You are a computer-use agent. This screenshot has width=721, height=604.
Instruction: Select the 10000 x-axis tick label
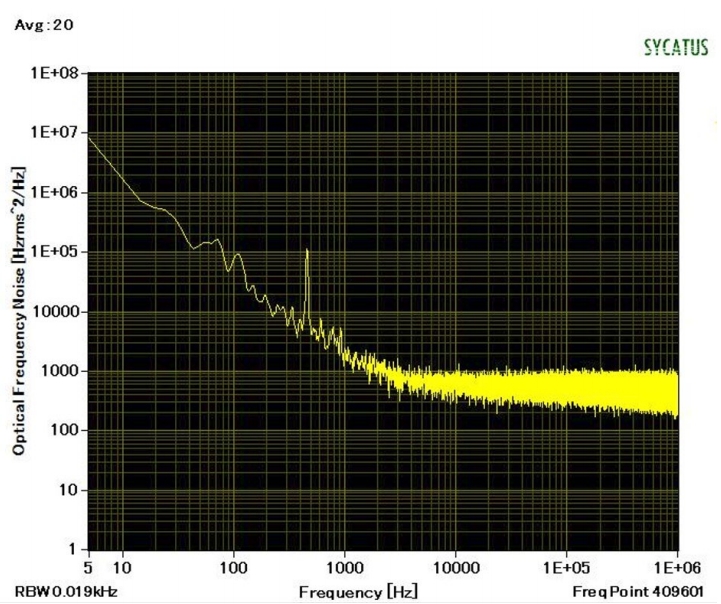click(x=455, y=565)
